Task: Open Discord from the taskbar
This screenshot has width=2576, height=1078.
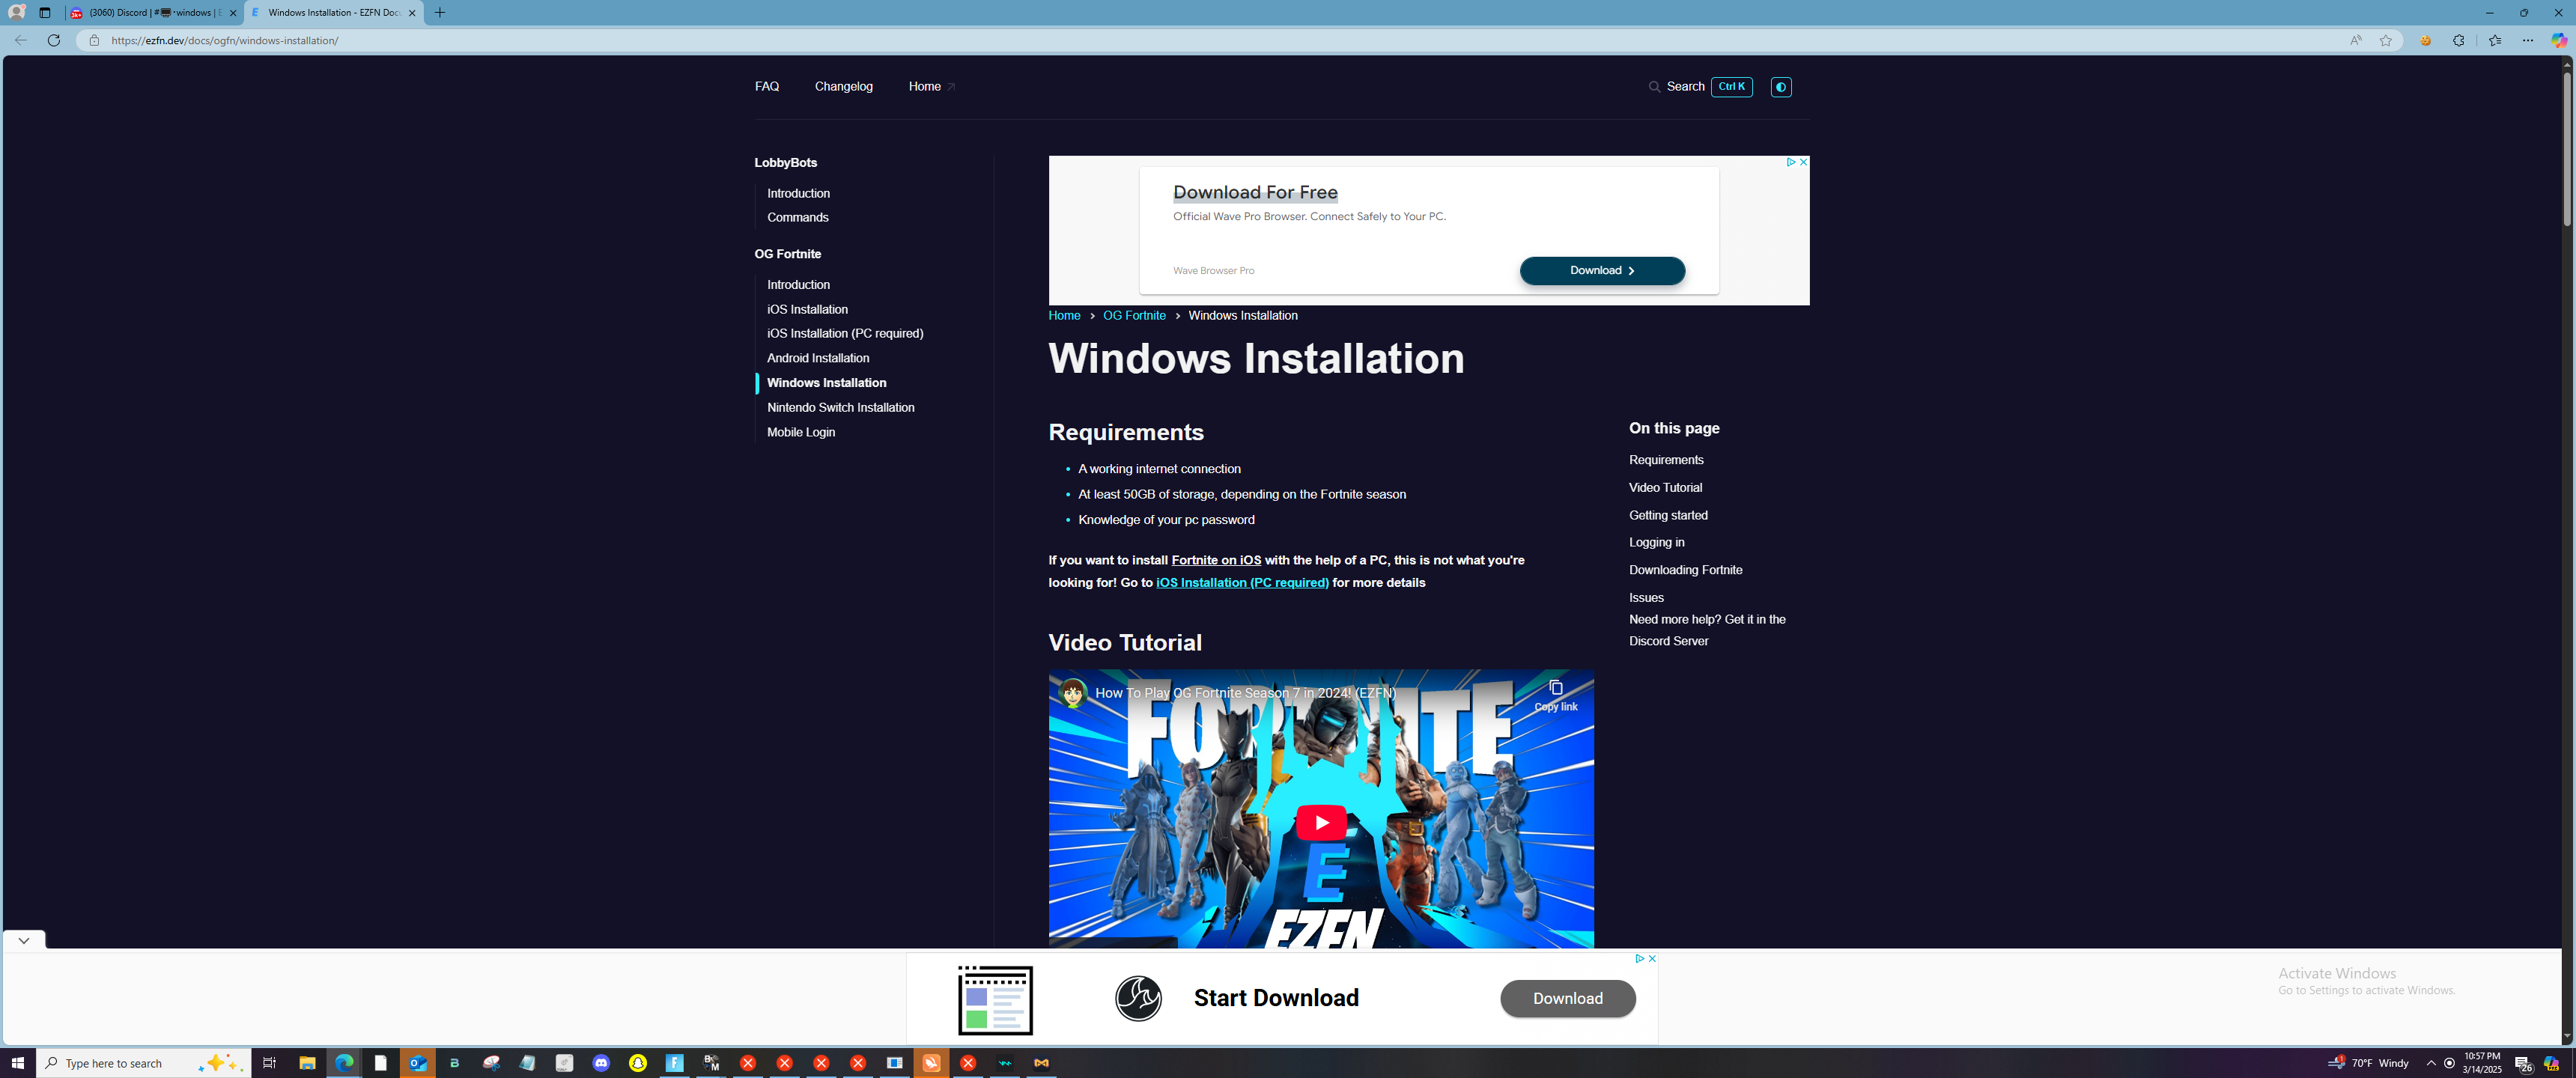Action: pos(601,1063)
